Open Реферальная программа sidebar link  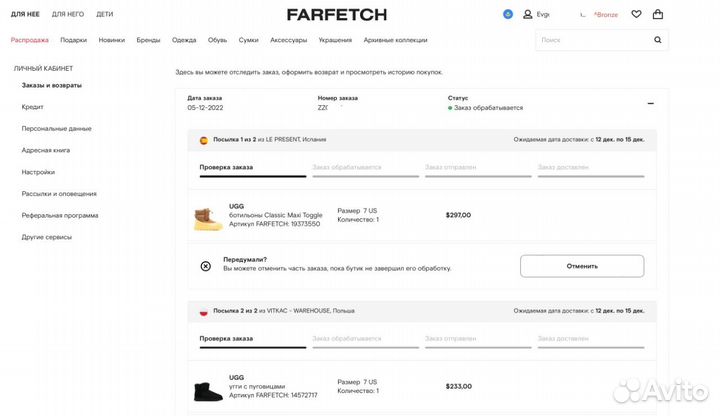(60, 215)
